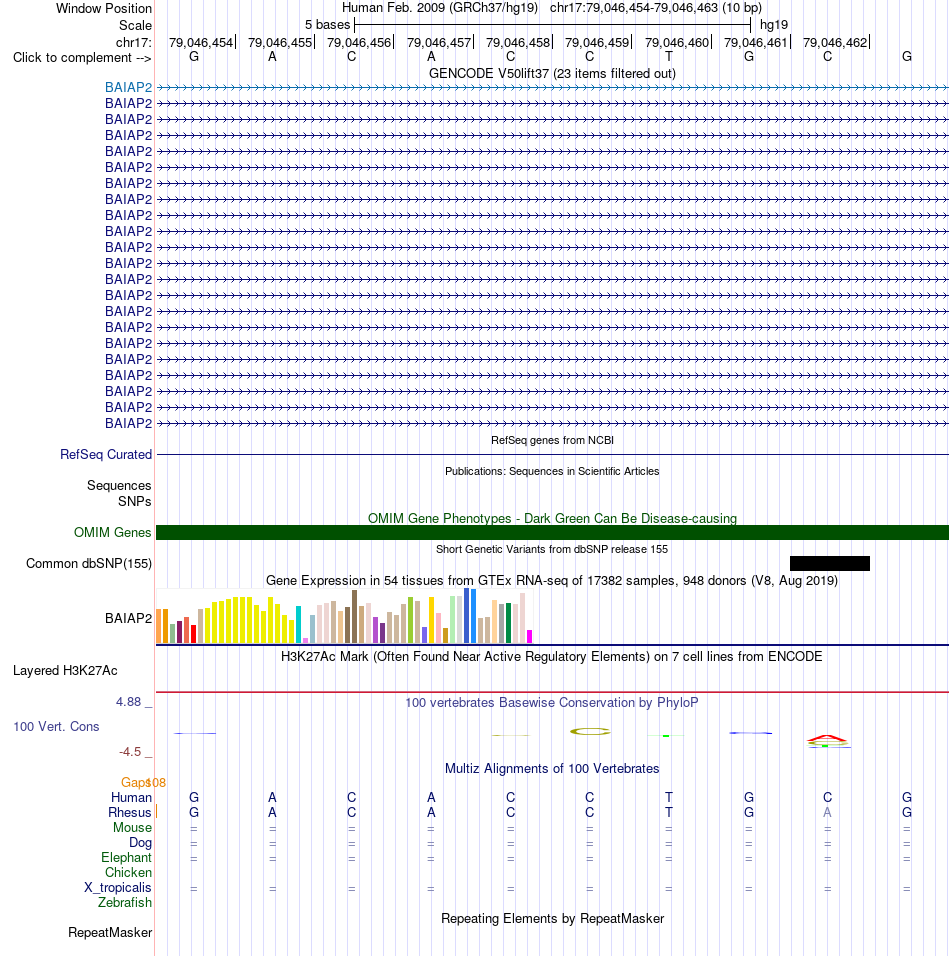Open the GENCODE V50lift37 track title

[x=552, y=74]
